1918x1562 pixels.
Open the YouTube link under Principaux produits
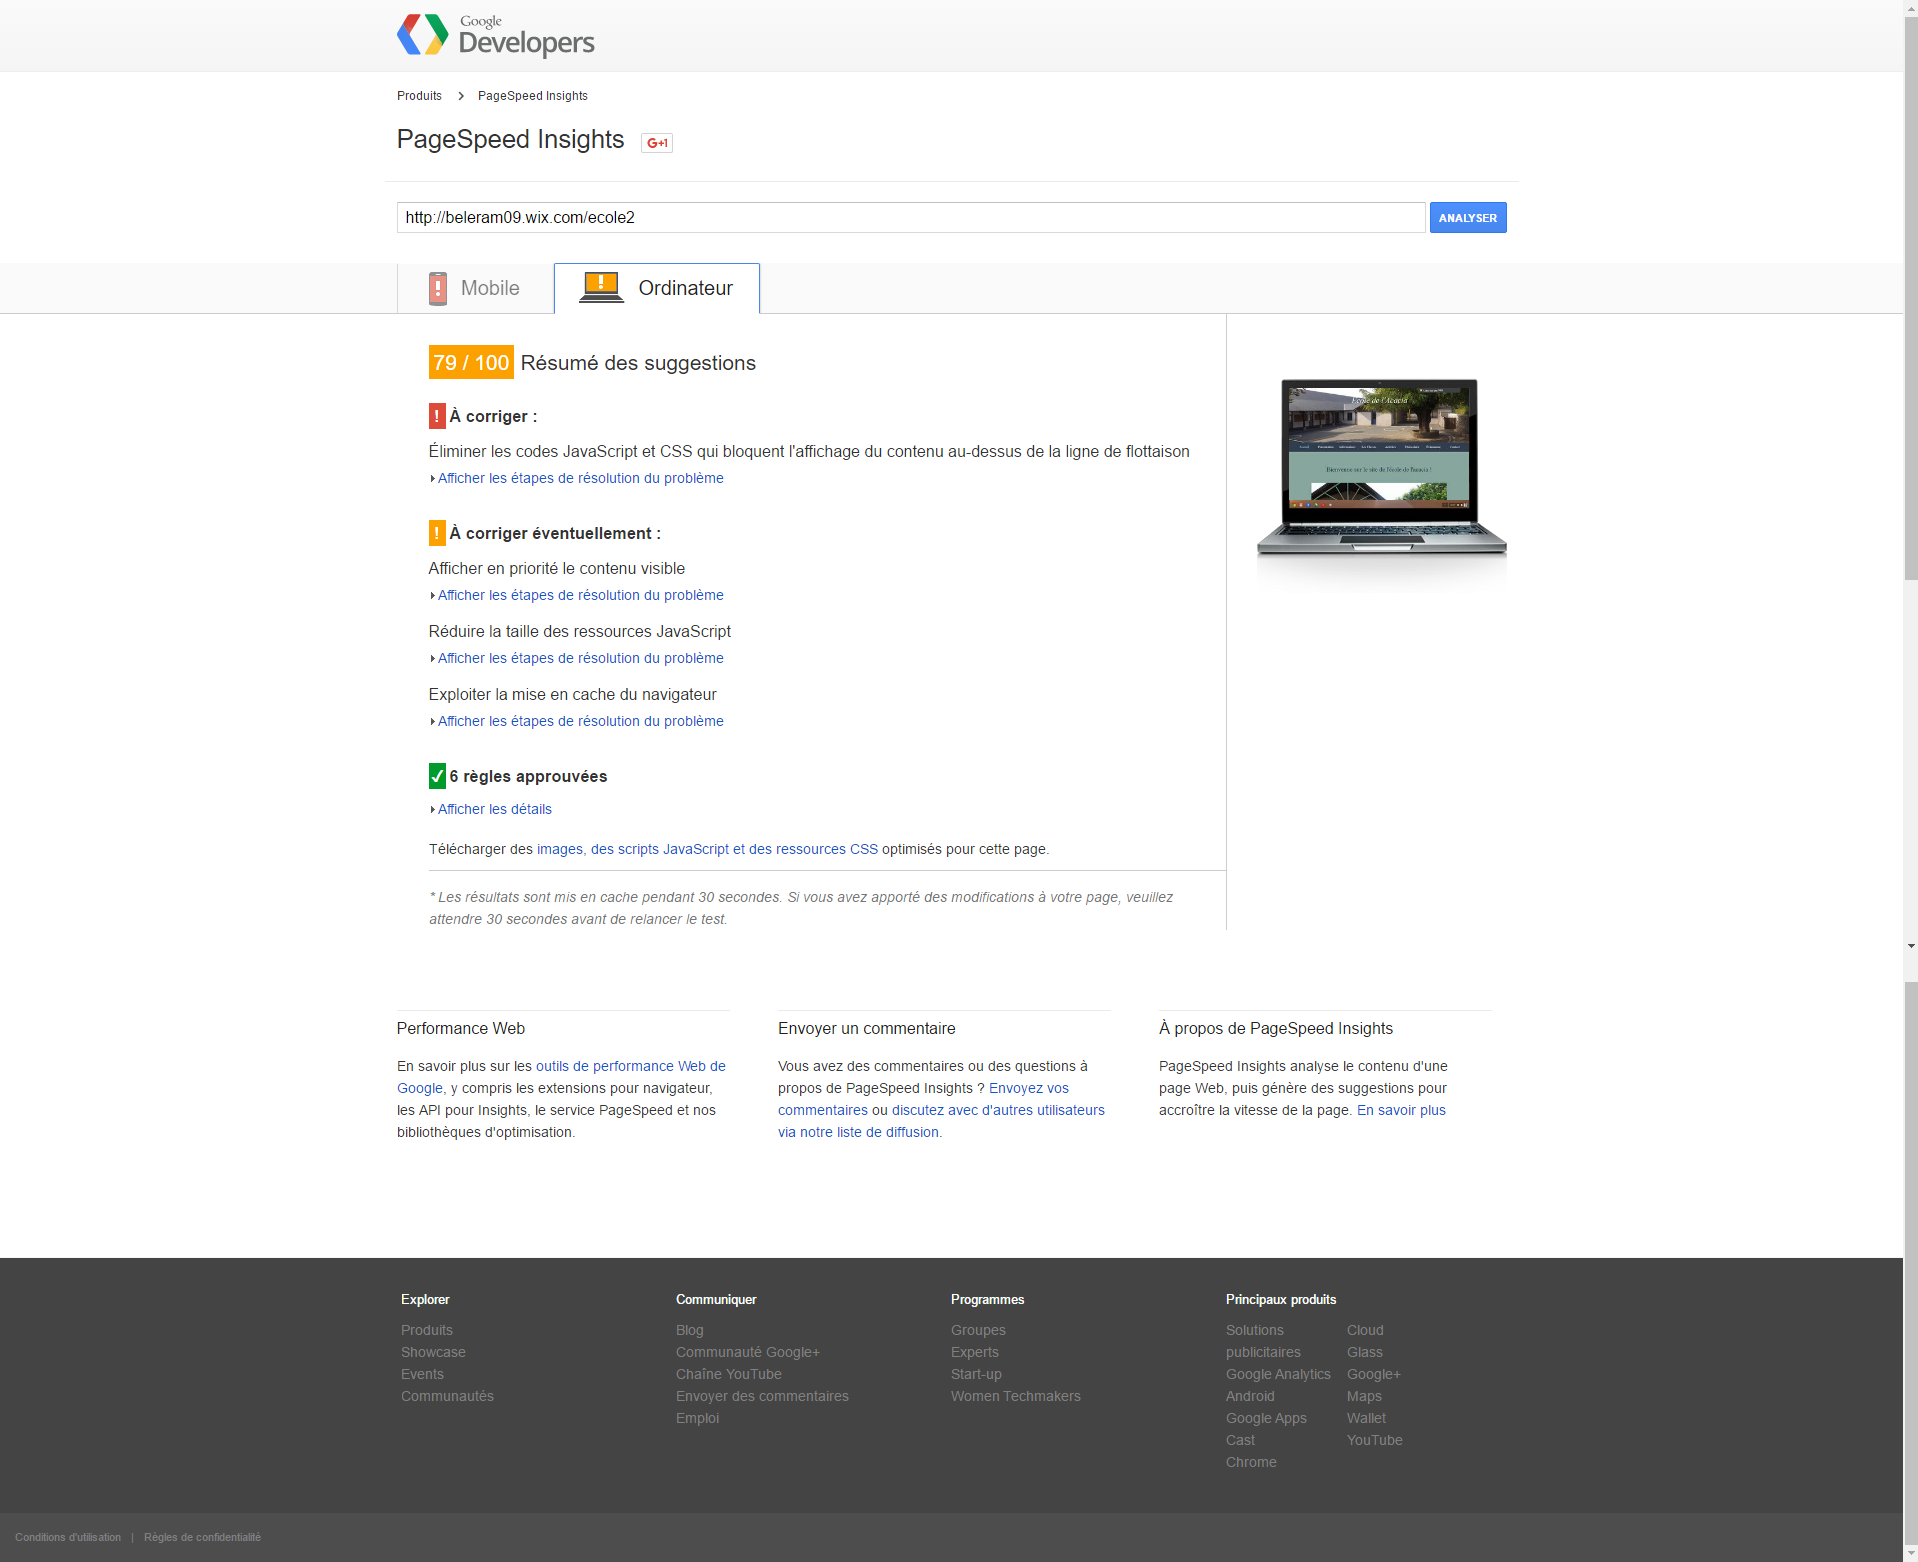pyautogui.click(x=1375, y=1440)
